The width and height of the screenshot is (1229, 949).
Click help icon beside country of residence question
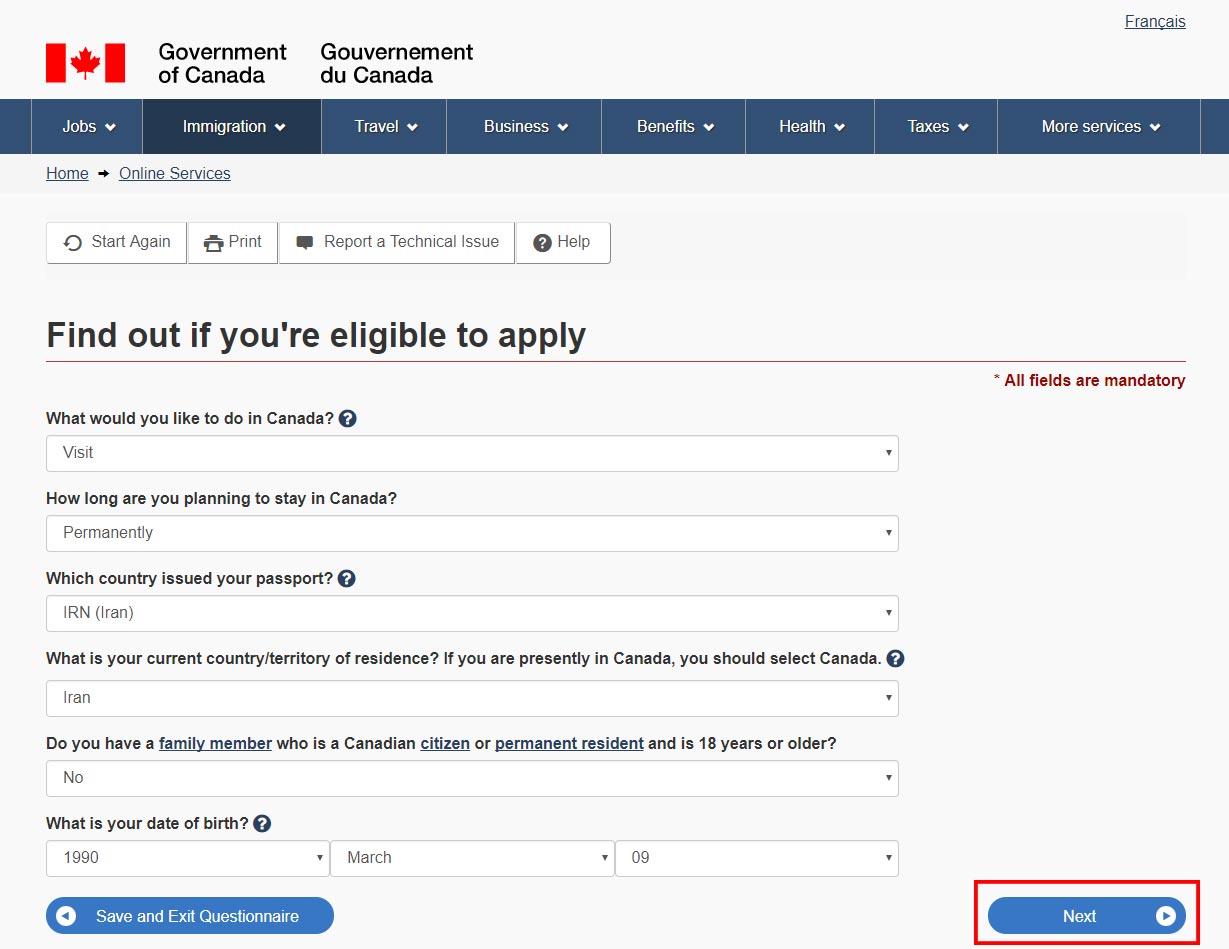(x=896, y=659)
